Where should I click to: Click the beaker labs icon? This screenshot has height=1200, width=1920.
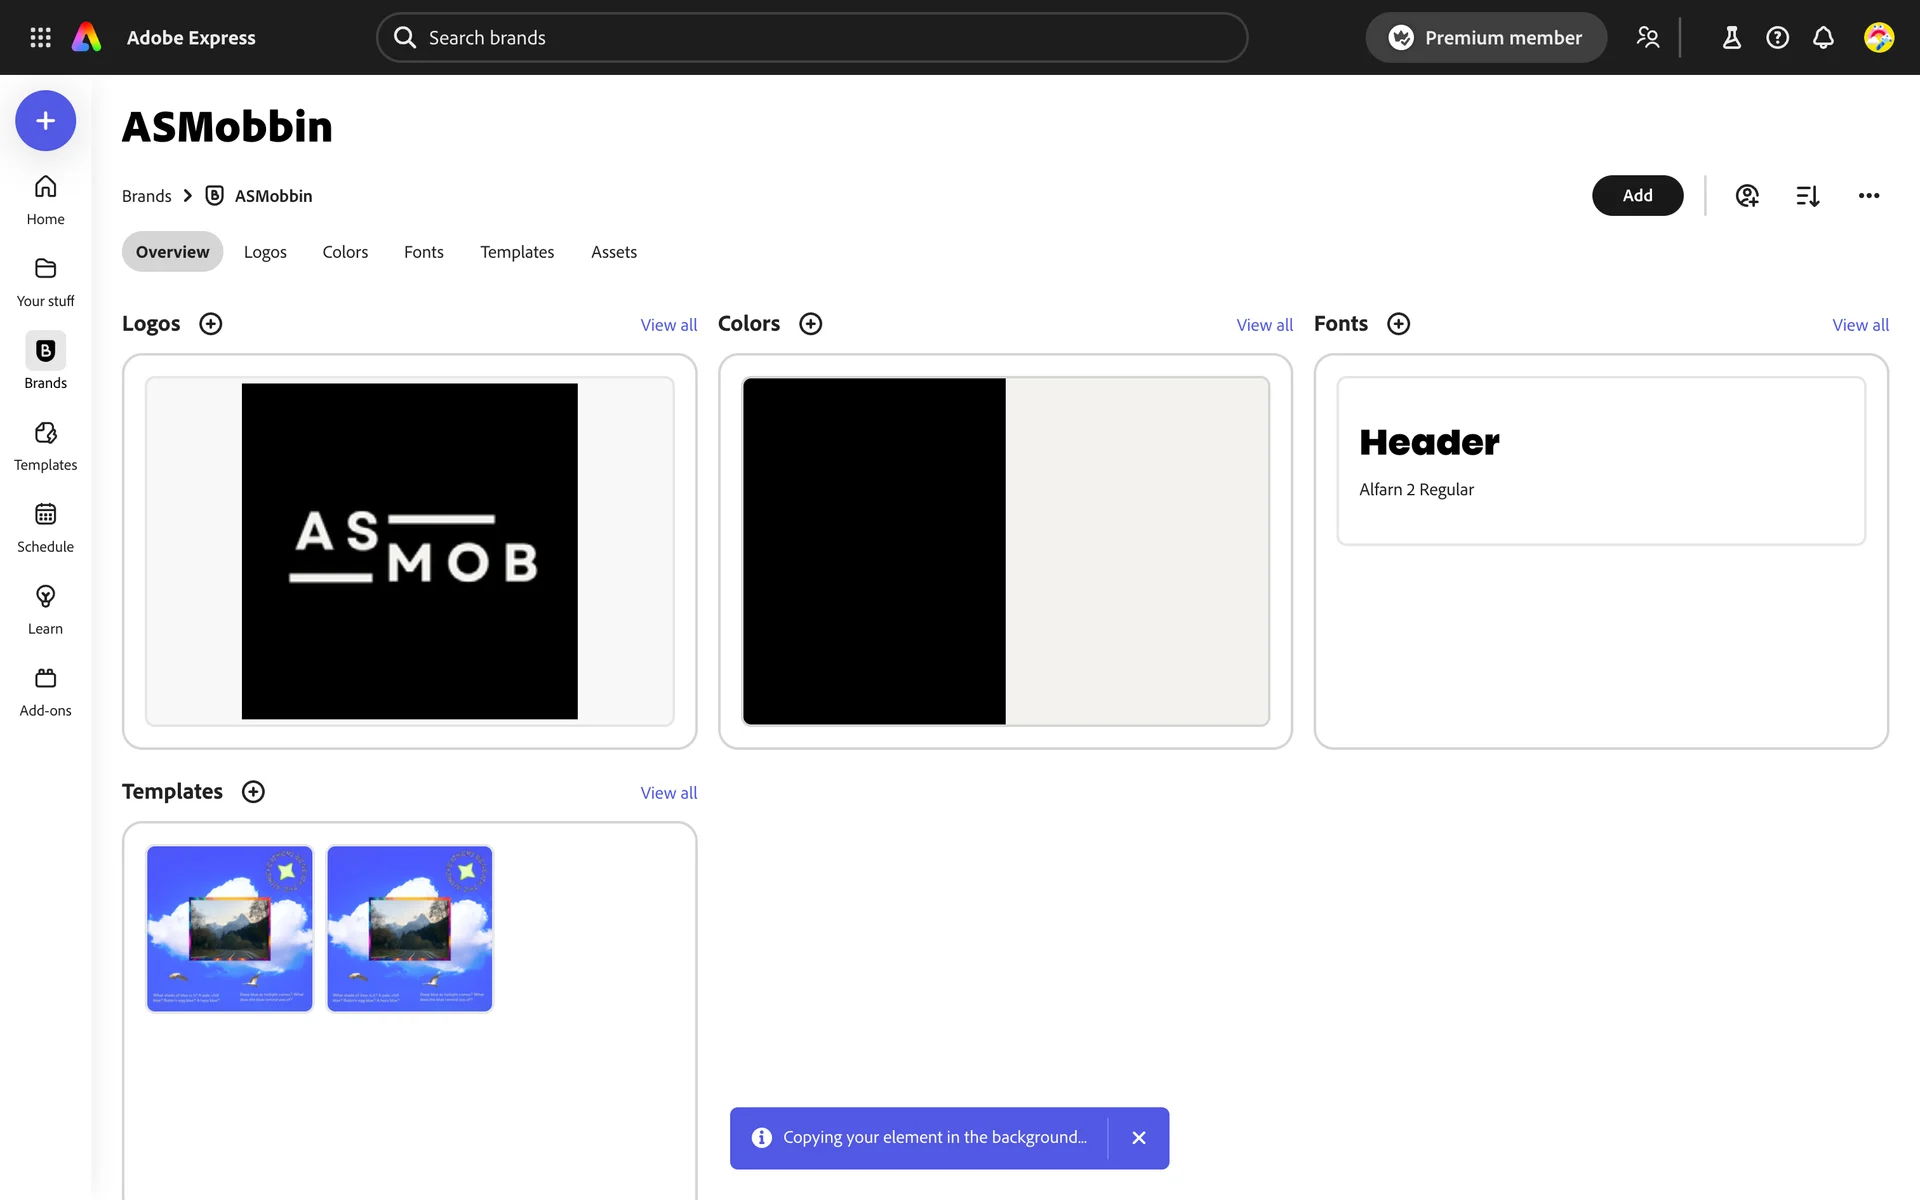click(1731, 37)
